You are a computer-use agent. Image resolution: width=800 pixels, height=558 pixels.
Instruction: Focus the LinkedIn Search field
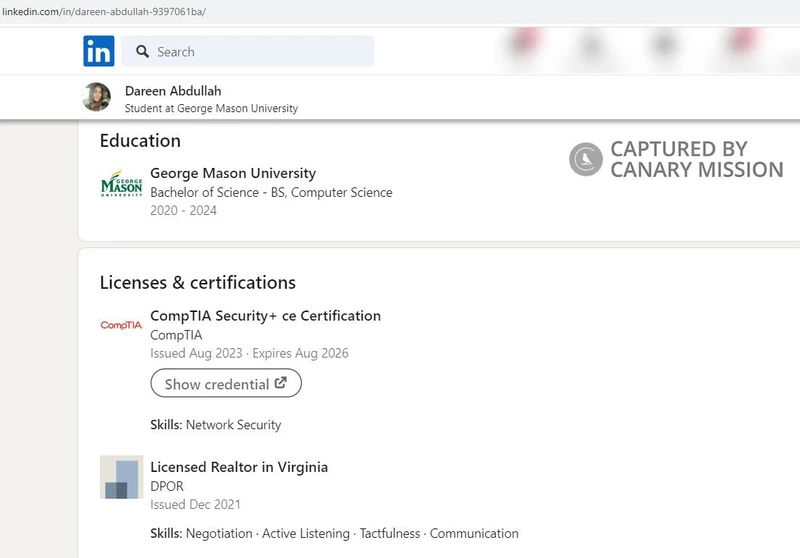[x=247, y=51]
